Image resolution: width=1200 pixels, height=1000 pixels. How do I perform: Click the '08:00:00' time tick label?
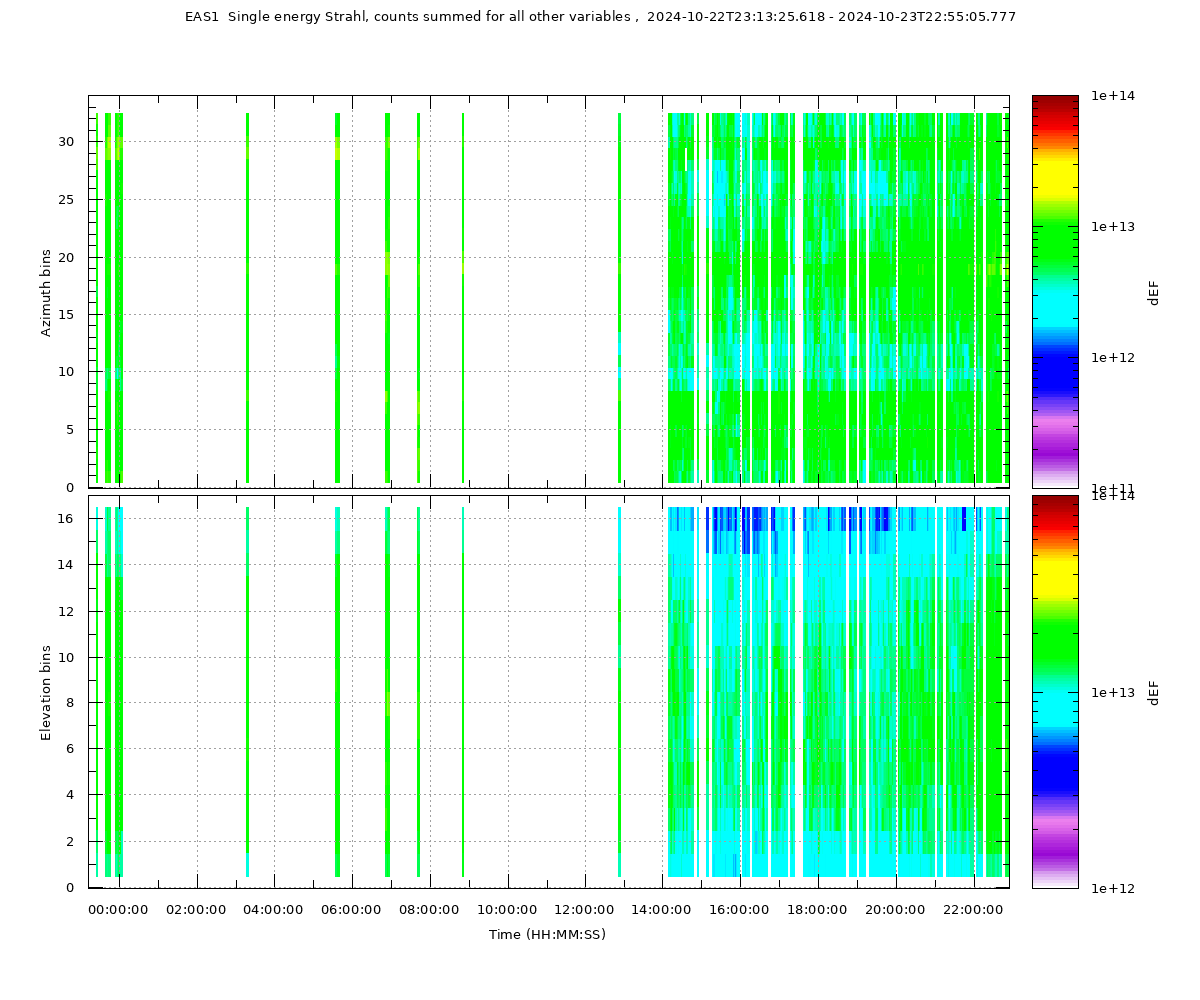click(429, 909)
